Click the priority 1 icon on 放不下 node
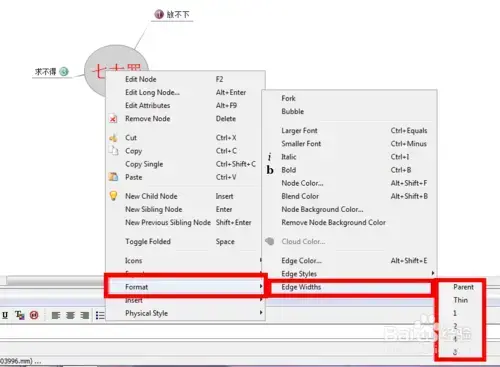The width and height of the screenshot is (500, 367). click(x=159, y=14)
